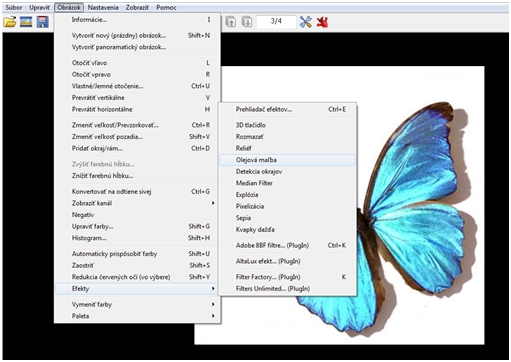Open Adobe 8BF filtre plugin
Screen dimensions: 511x362
(287, 245)
